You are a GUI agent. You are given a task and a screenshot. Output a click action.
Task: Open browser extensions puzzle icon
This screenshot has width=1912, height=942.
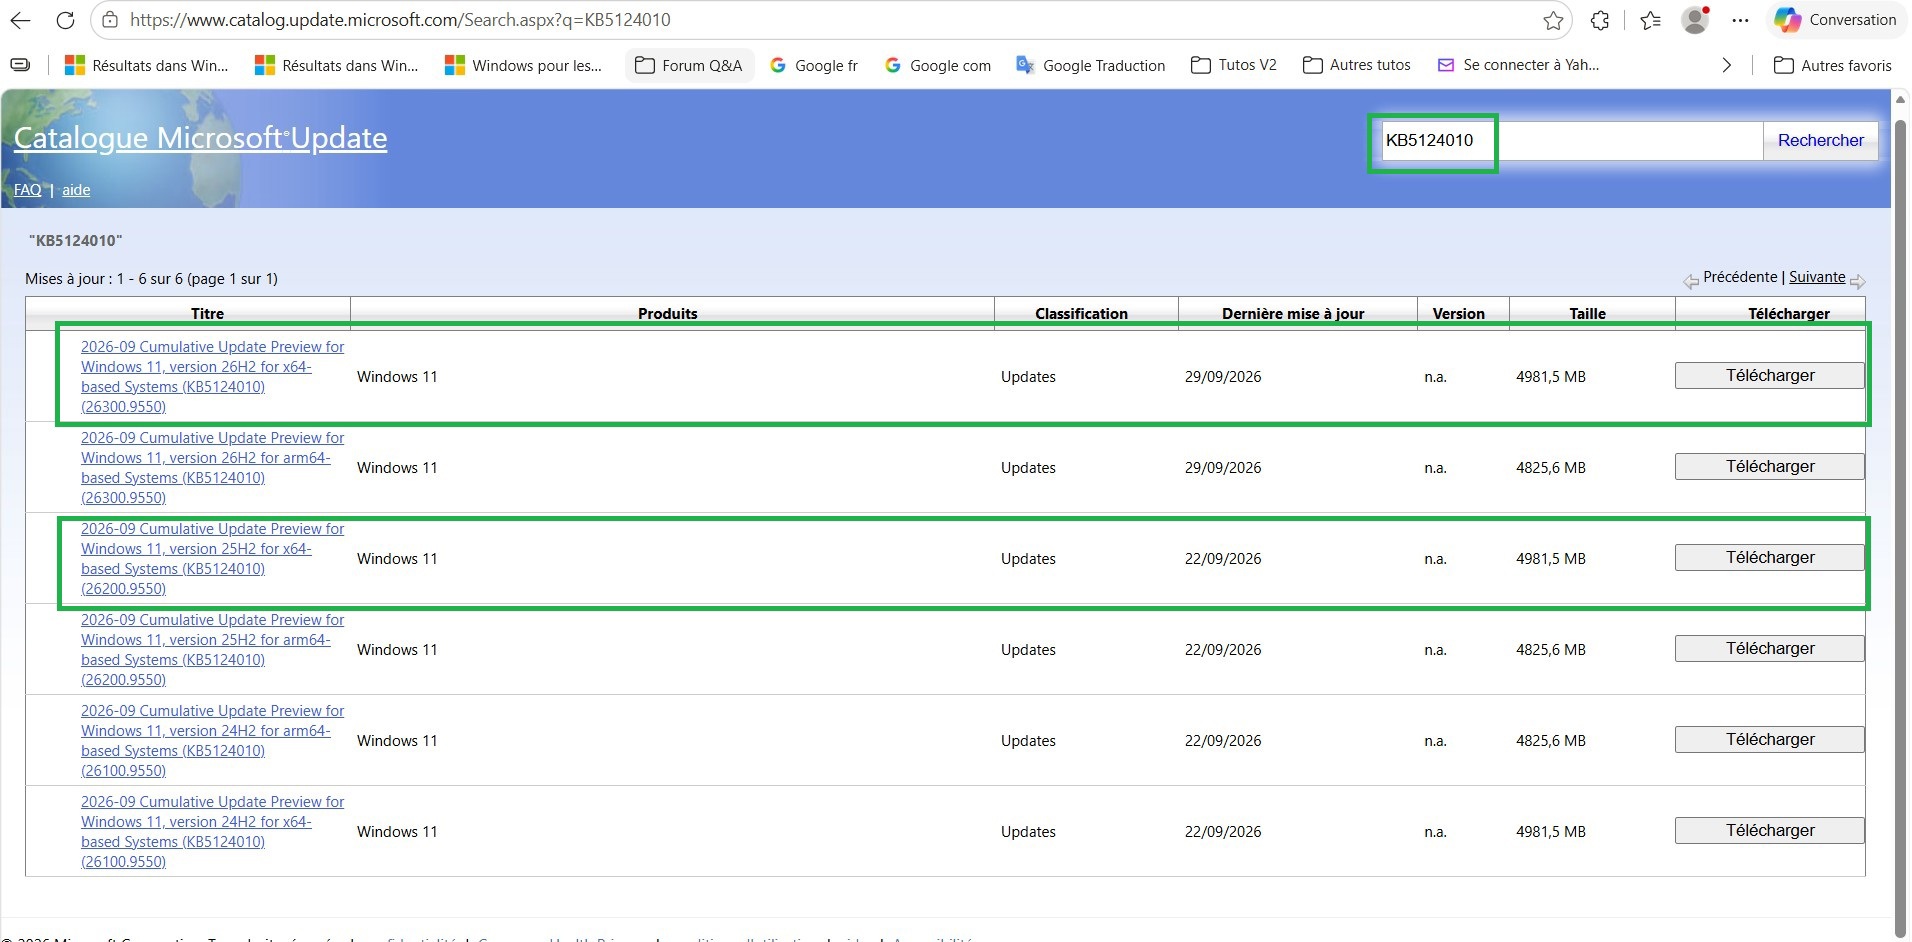[1600, 20]
